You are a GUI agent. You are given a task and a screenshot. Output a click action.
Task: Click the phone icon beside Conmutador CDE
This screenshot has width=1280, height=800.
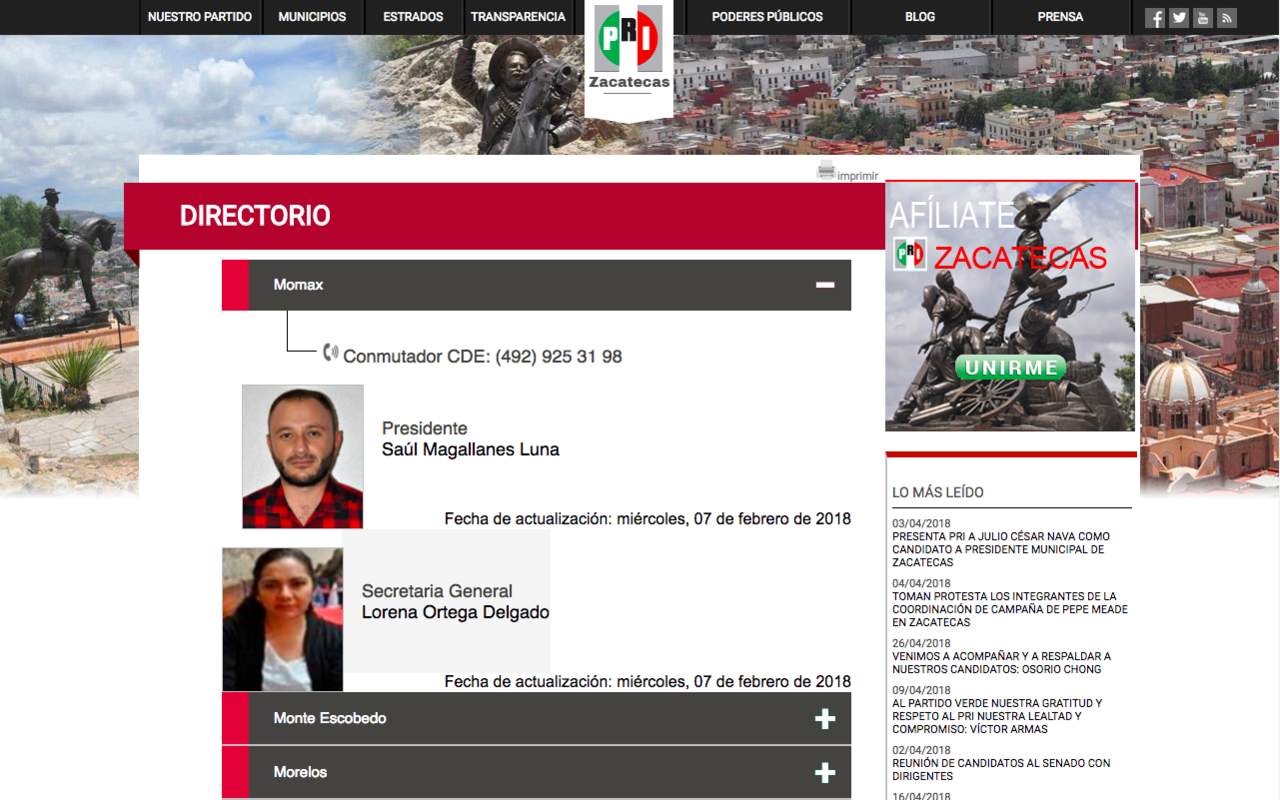330,353
